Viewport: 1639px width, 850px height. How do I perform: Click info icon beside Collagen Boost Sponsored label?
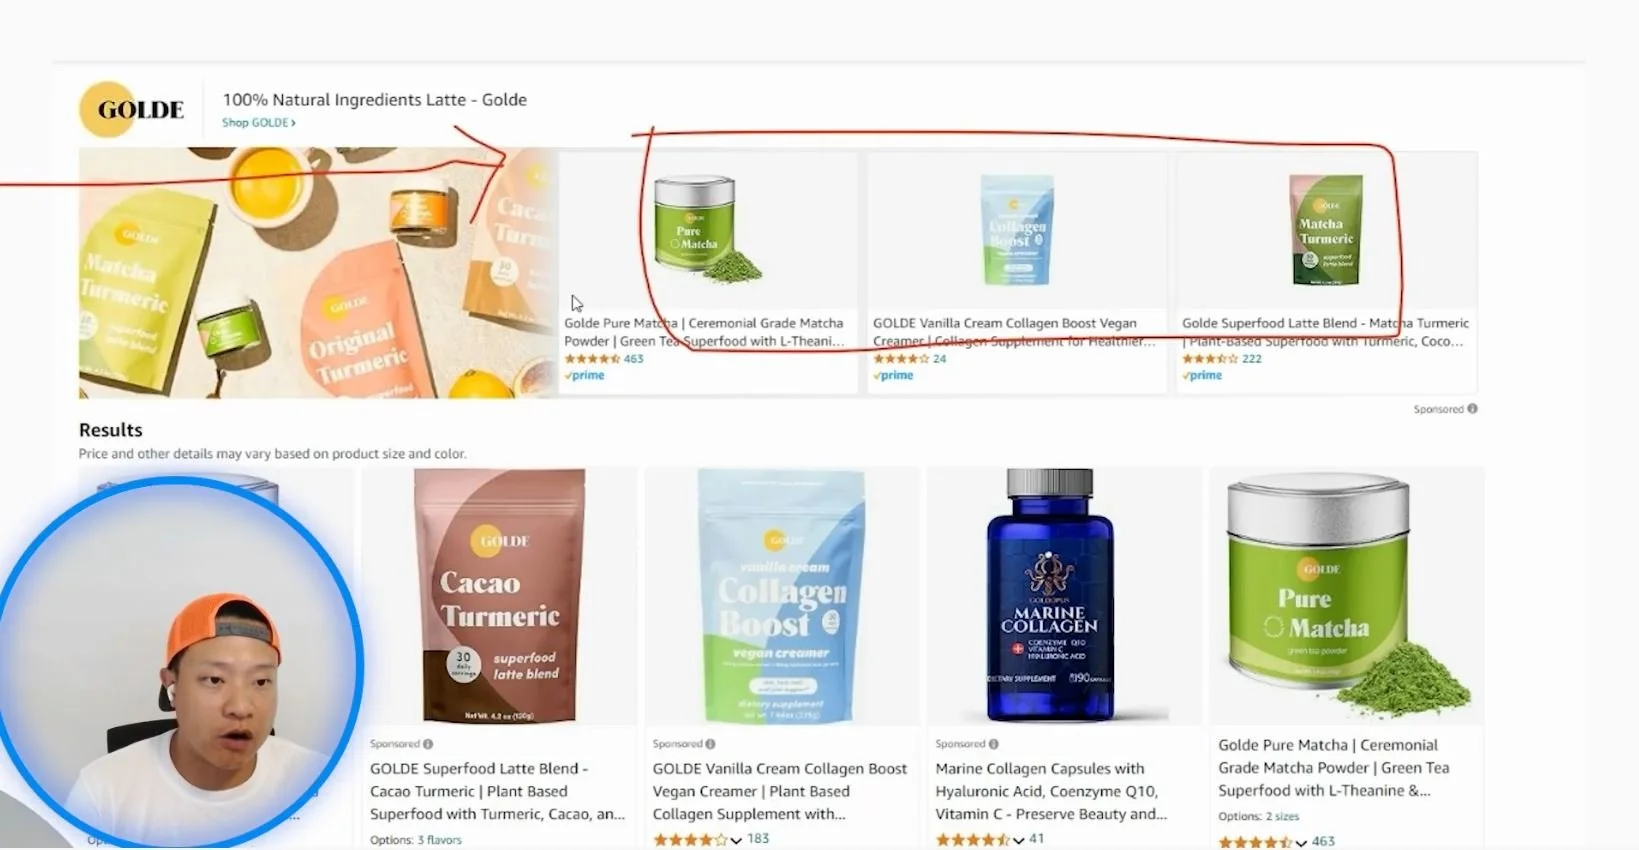click(711, 744)
